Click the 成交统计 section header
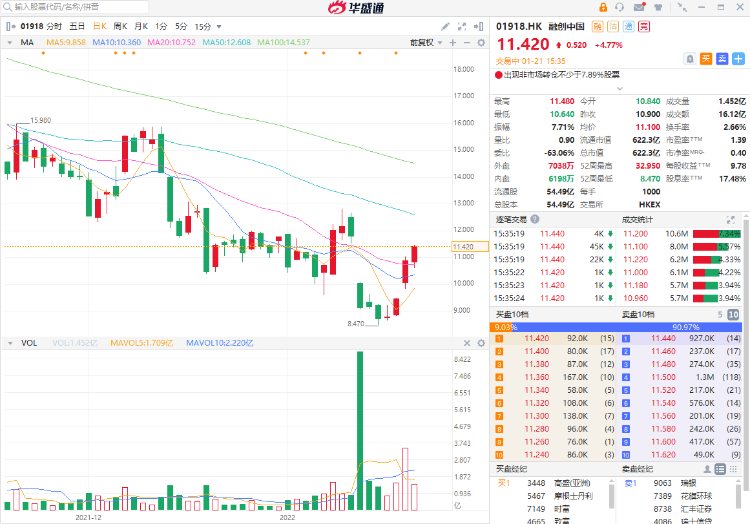The image size is (750, 524). pos(637,219)
